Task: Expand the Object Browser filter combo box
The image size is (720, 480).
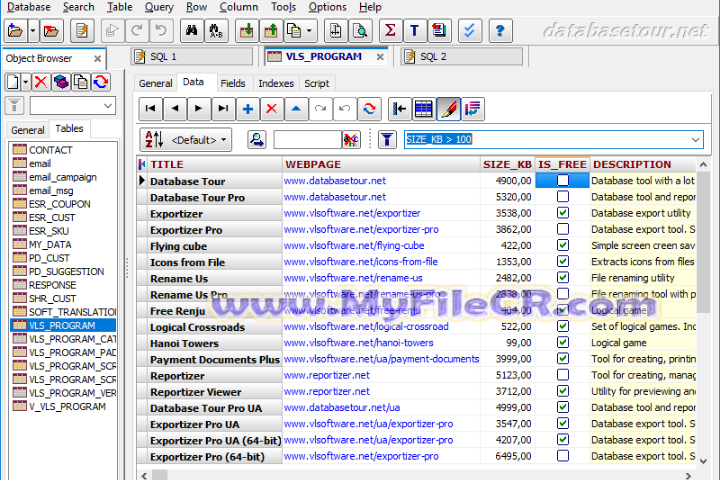Action: click(108, 106)
